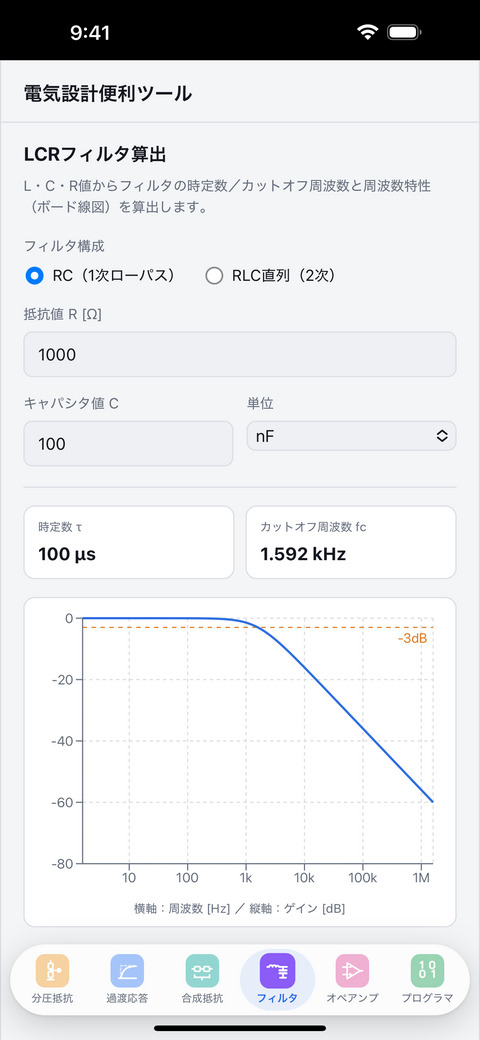Open the オペアンプ op-amp icon
The image size is (480, 1040).
pos(352,971)
